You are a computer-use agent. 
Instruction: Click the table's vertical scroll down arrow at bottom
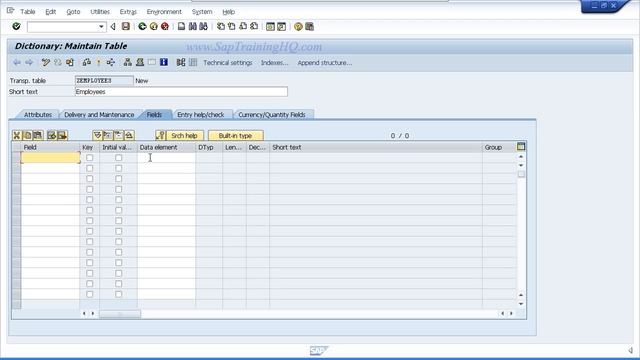(x=521, y=304)
